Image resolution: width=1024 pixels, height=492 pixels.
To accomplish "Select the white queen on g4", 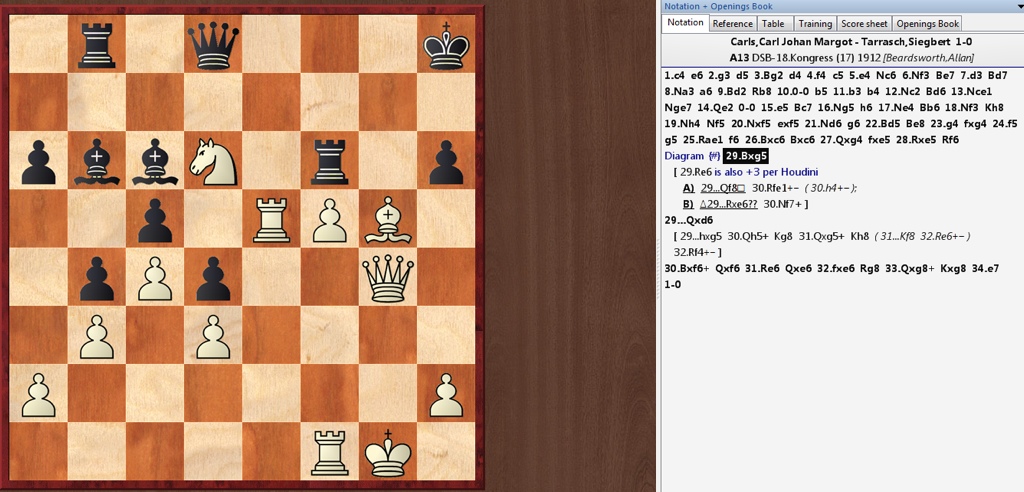I will point(387,275).
